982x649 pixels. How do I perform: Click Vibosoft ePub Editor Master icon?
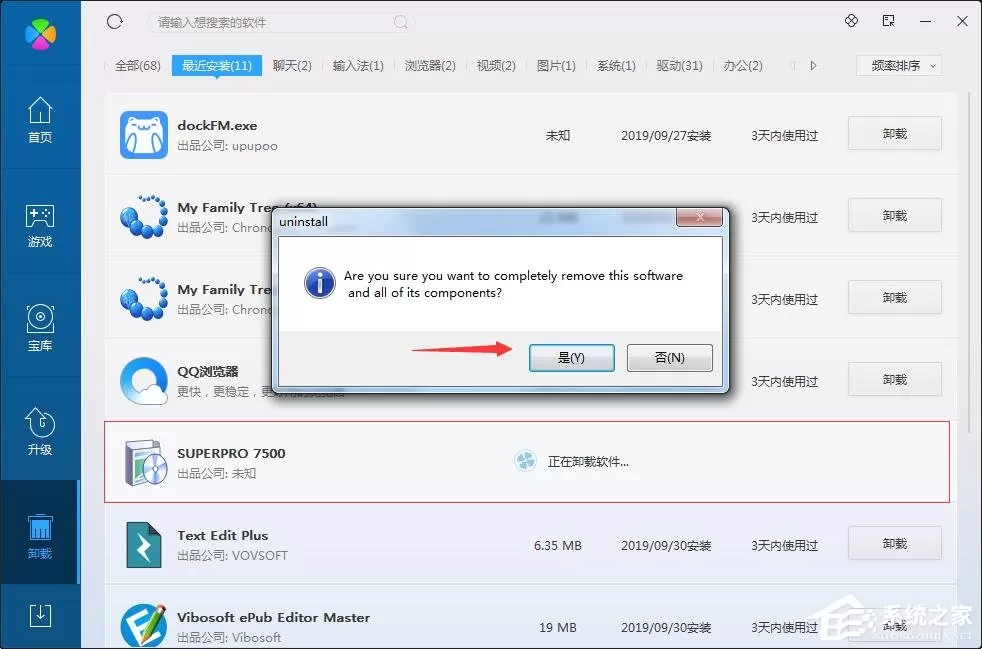[x=144, y=625]
